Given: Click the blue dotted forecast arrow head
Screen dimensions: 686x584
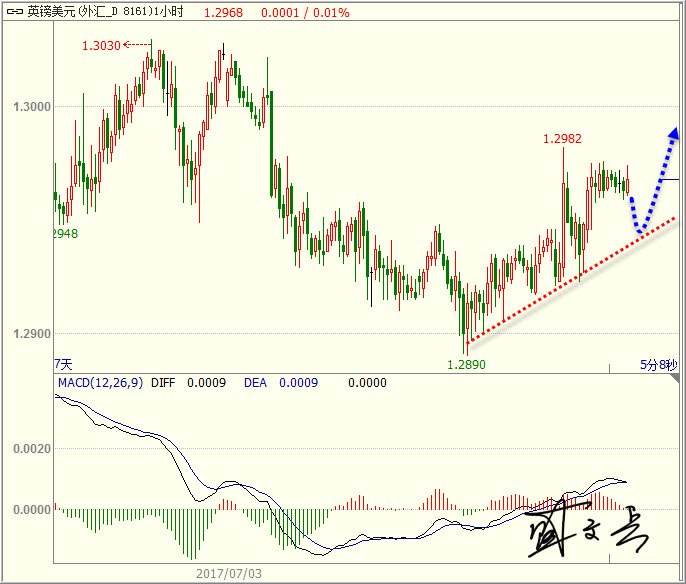Looking at the screenshot, I should pos(674,132).
